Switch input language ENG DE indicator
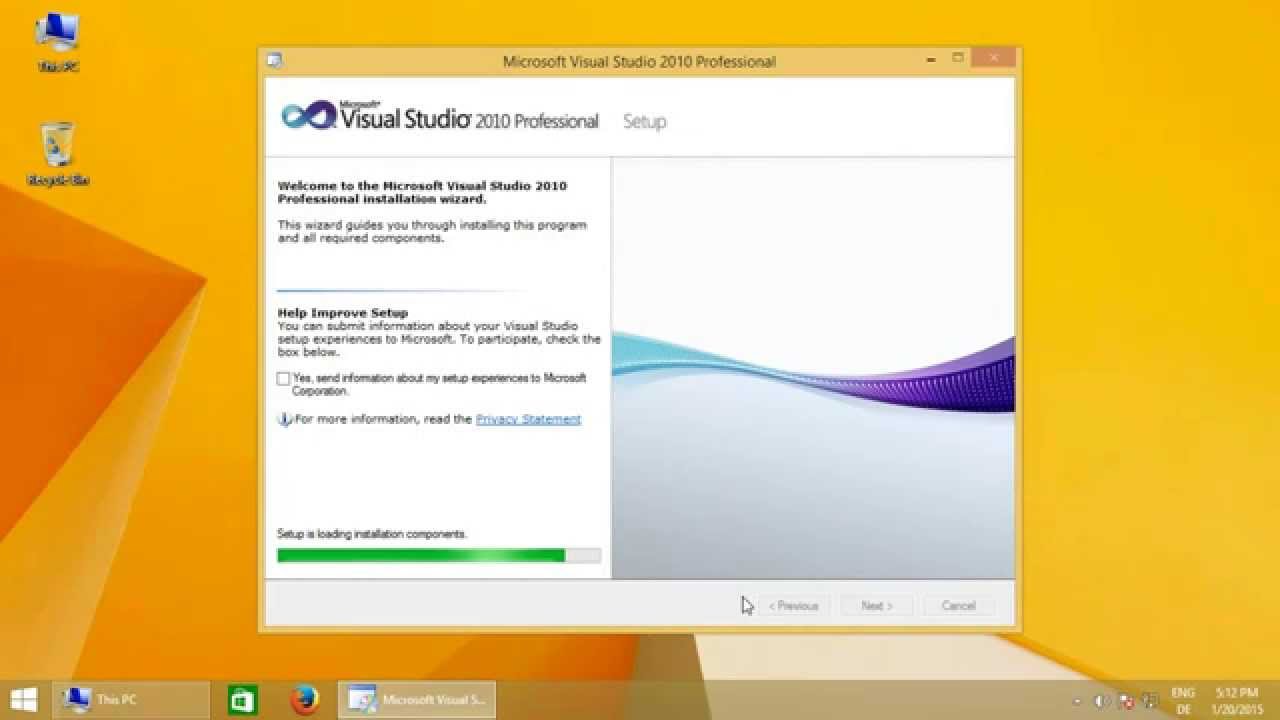This screenshot has width=1280, height=720. [1183, 700]
